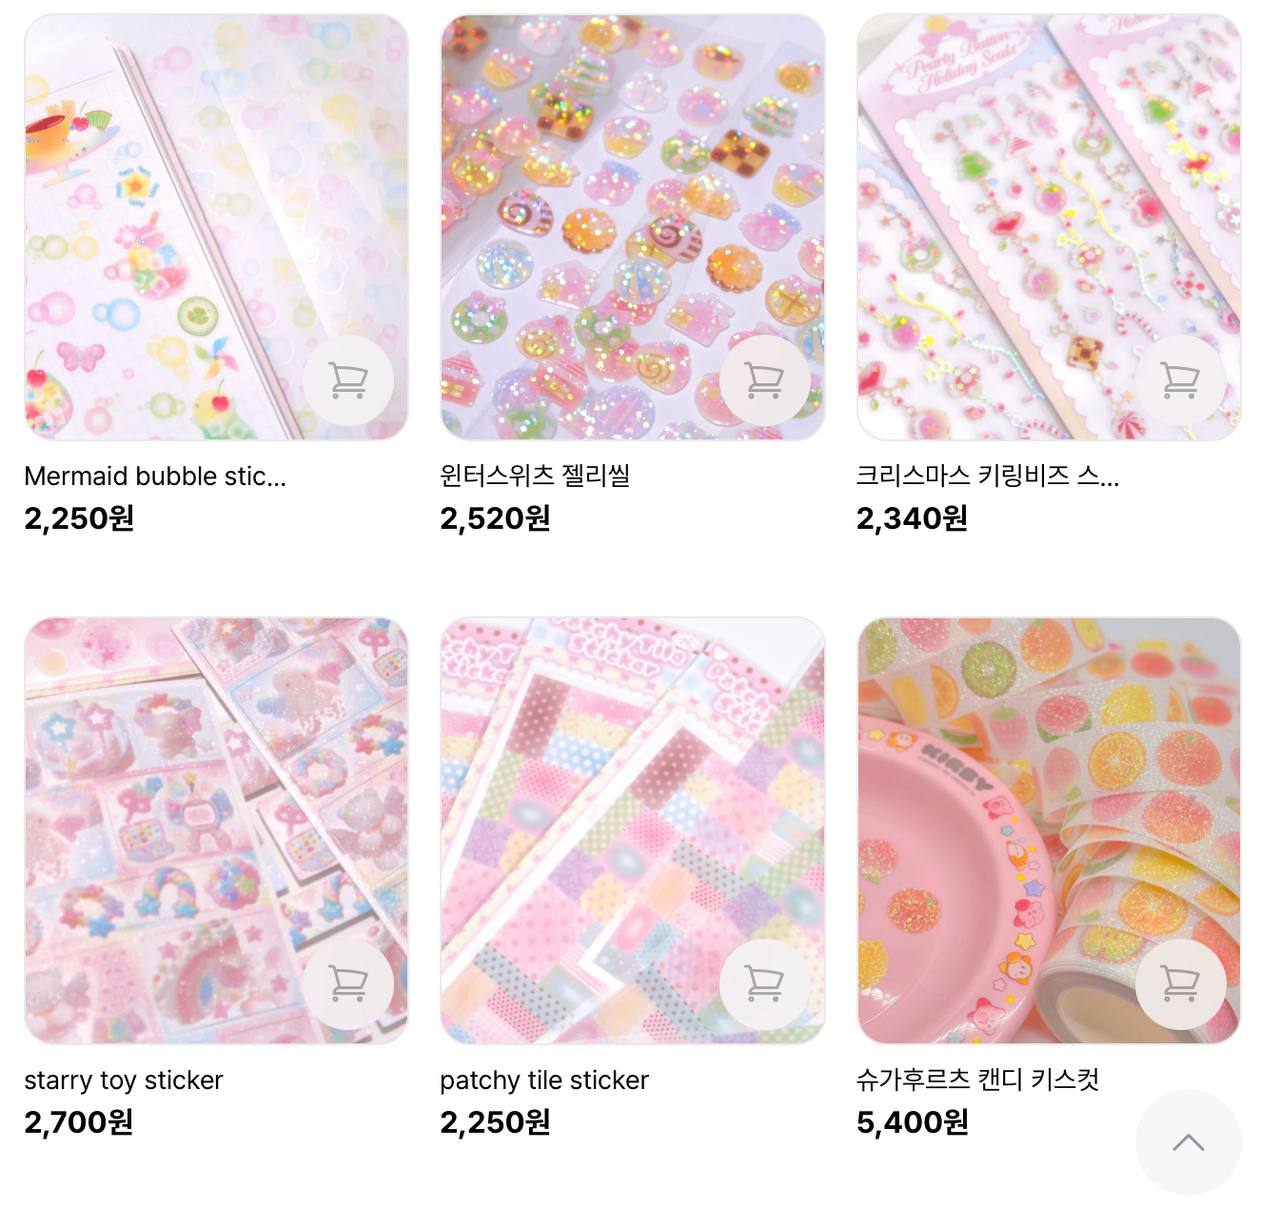
Task: Click the scroll-to-top chevron button
Action: [x=1188, y=1142]
